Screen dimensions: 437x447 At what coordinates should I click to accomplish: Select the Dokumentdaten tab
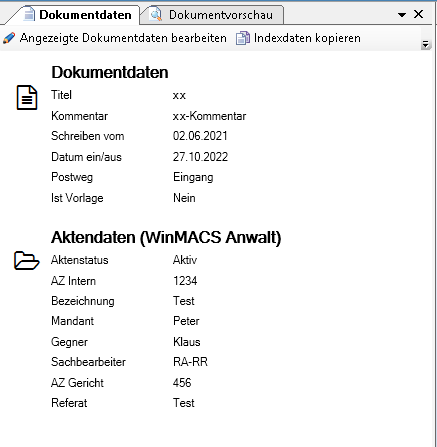79,15
